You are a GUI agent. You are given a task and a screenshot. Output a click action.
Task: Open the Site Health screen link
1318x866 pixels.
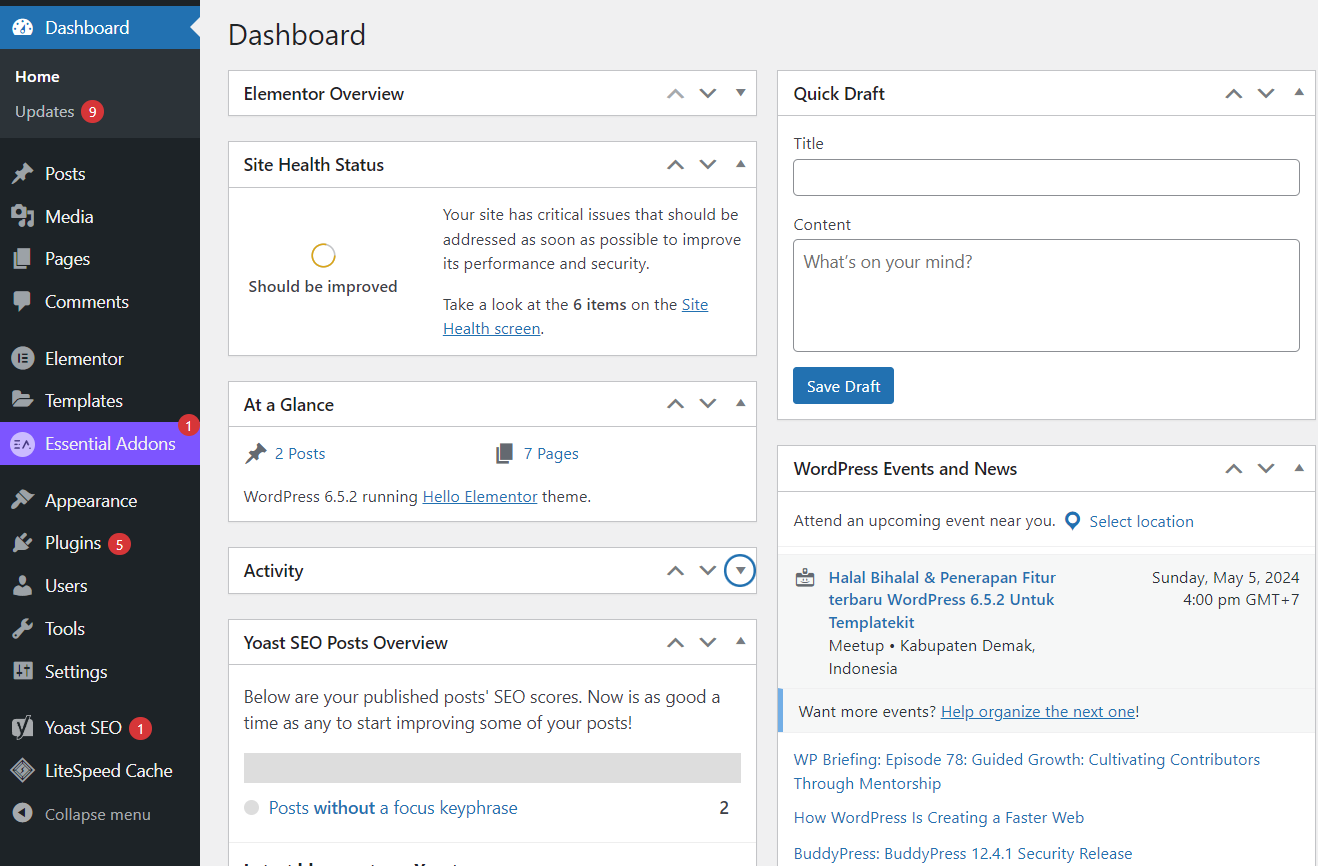[x=576, y=316]
